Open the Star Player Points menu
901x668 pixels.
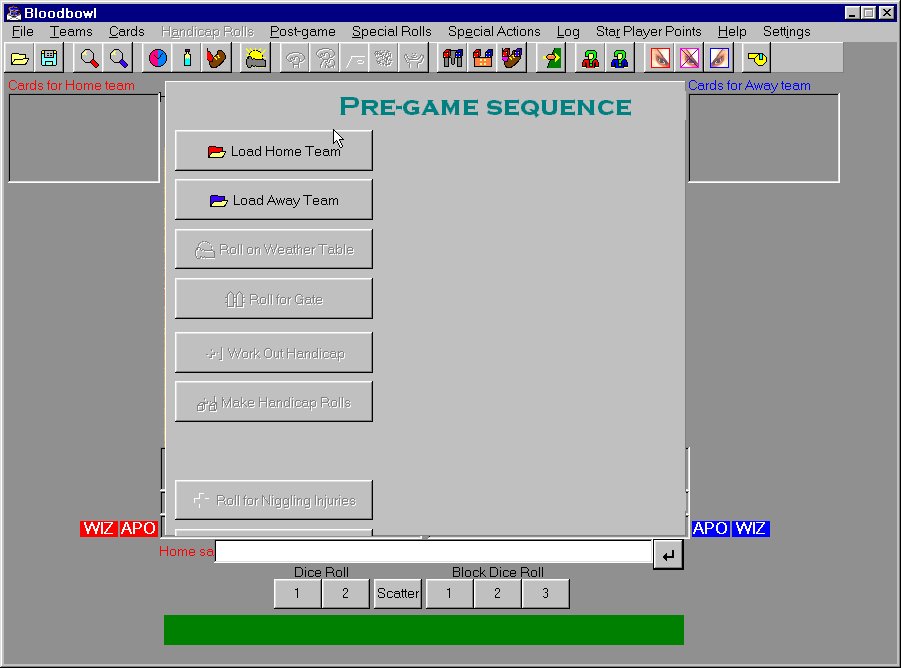coord(649,32)
